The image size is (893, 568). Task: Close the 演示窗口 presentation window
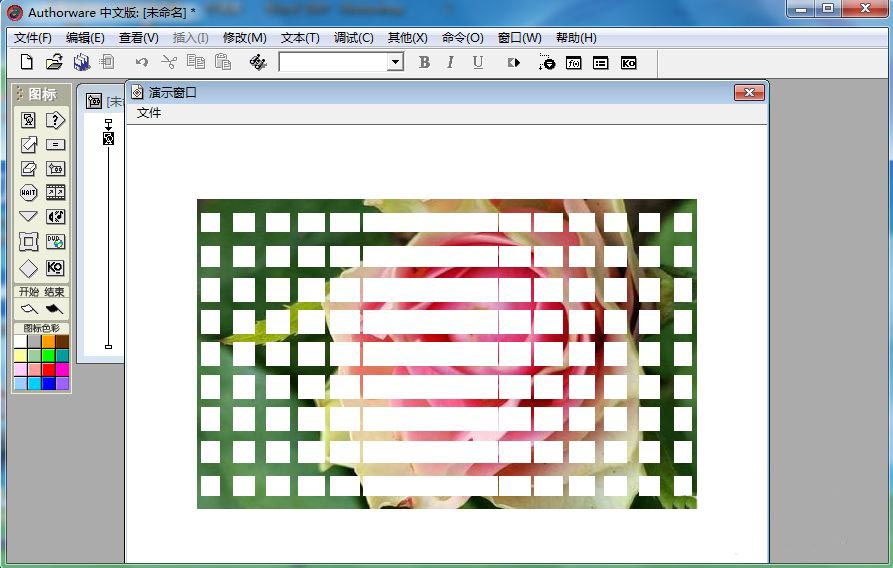point(749,92)
